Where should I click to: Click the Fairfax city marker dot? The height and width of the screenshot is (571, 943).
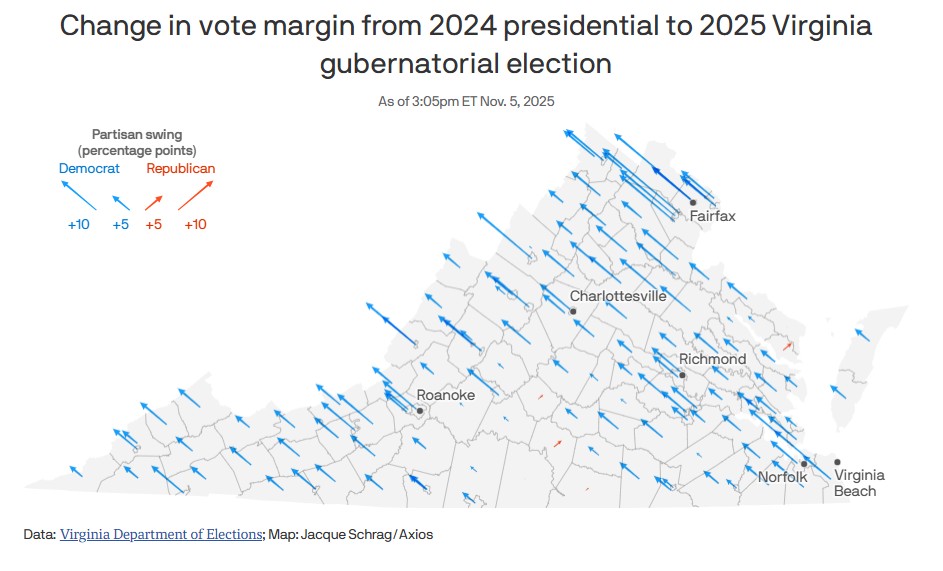[693, 202]
